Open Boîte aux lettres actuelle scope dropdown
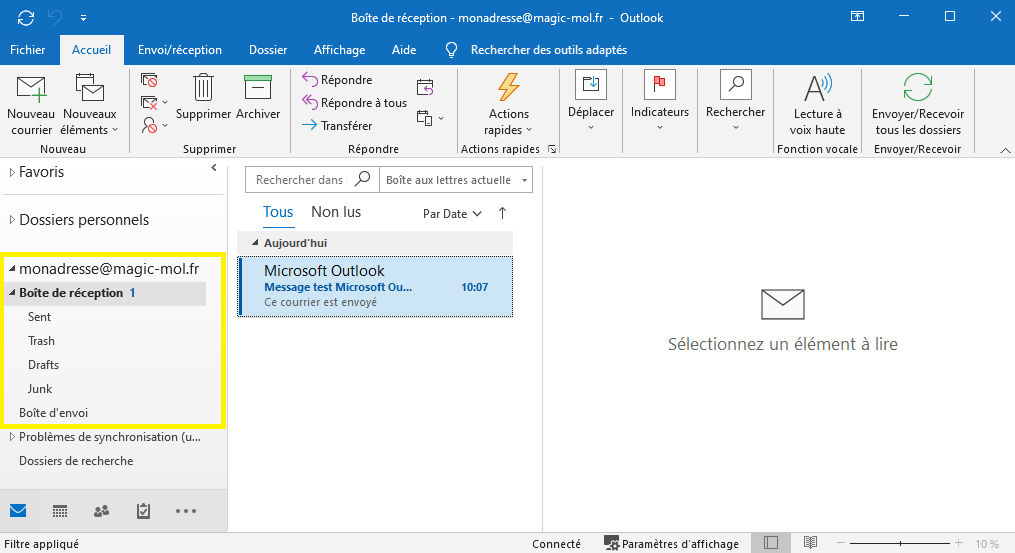 click(x=456, y=180)
